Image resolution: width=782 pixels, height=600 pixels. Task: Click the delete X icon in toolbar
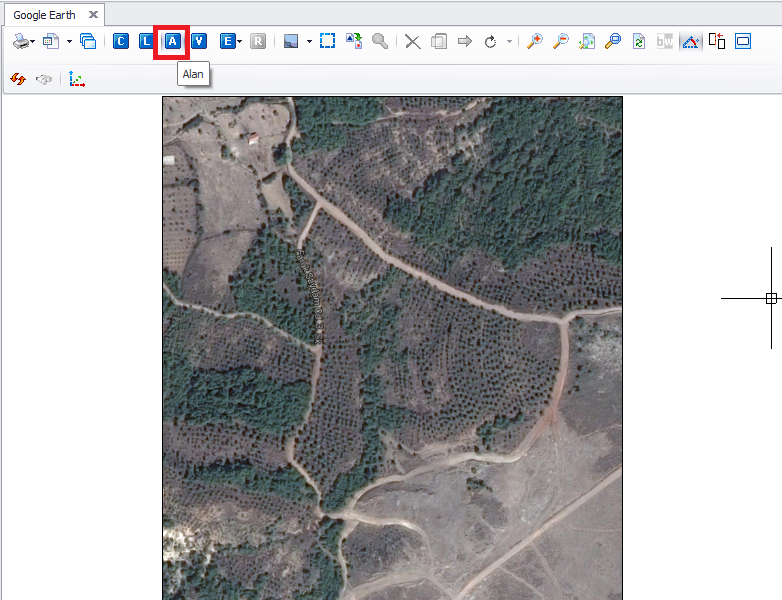coord(412,41)
